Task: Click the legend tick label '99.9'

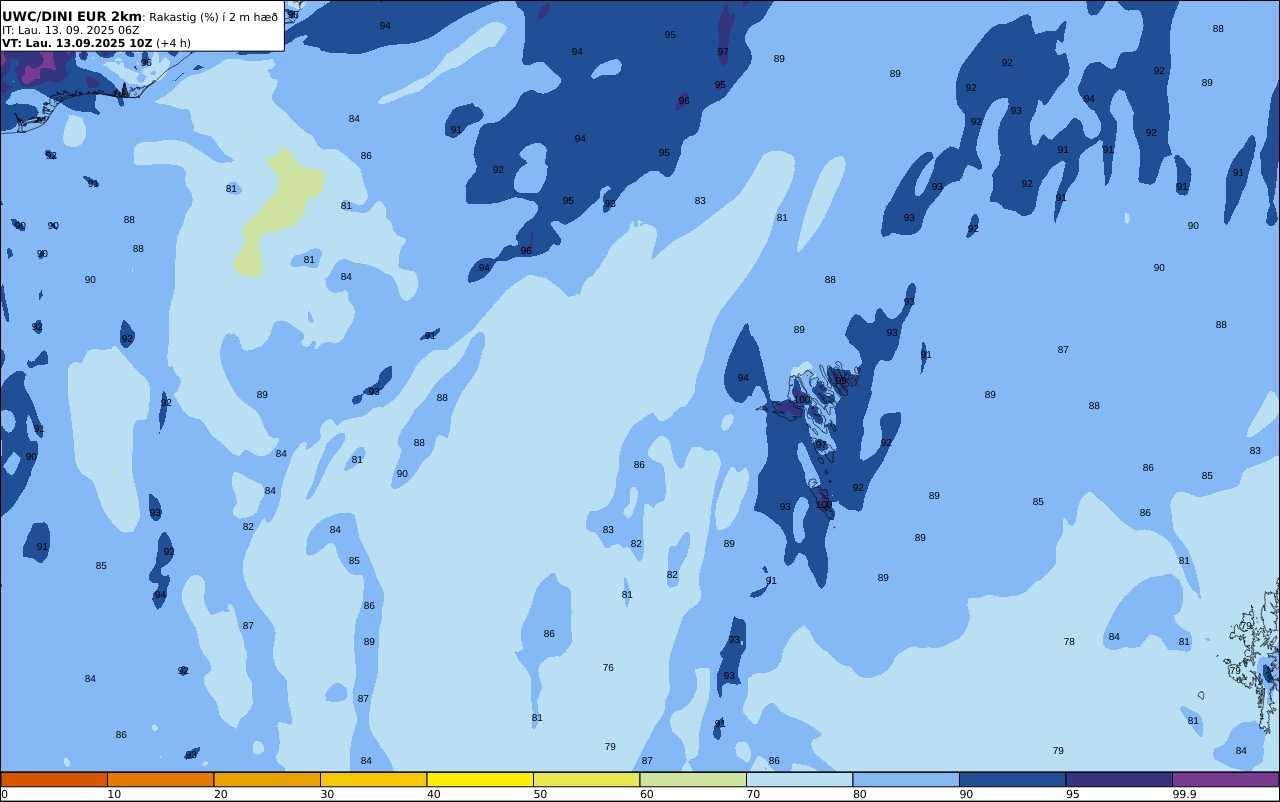Action: coord(1184,794)
